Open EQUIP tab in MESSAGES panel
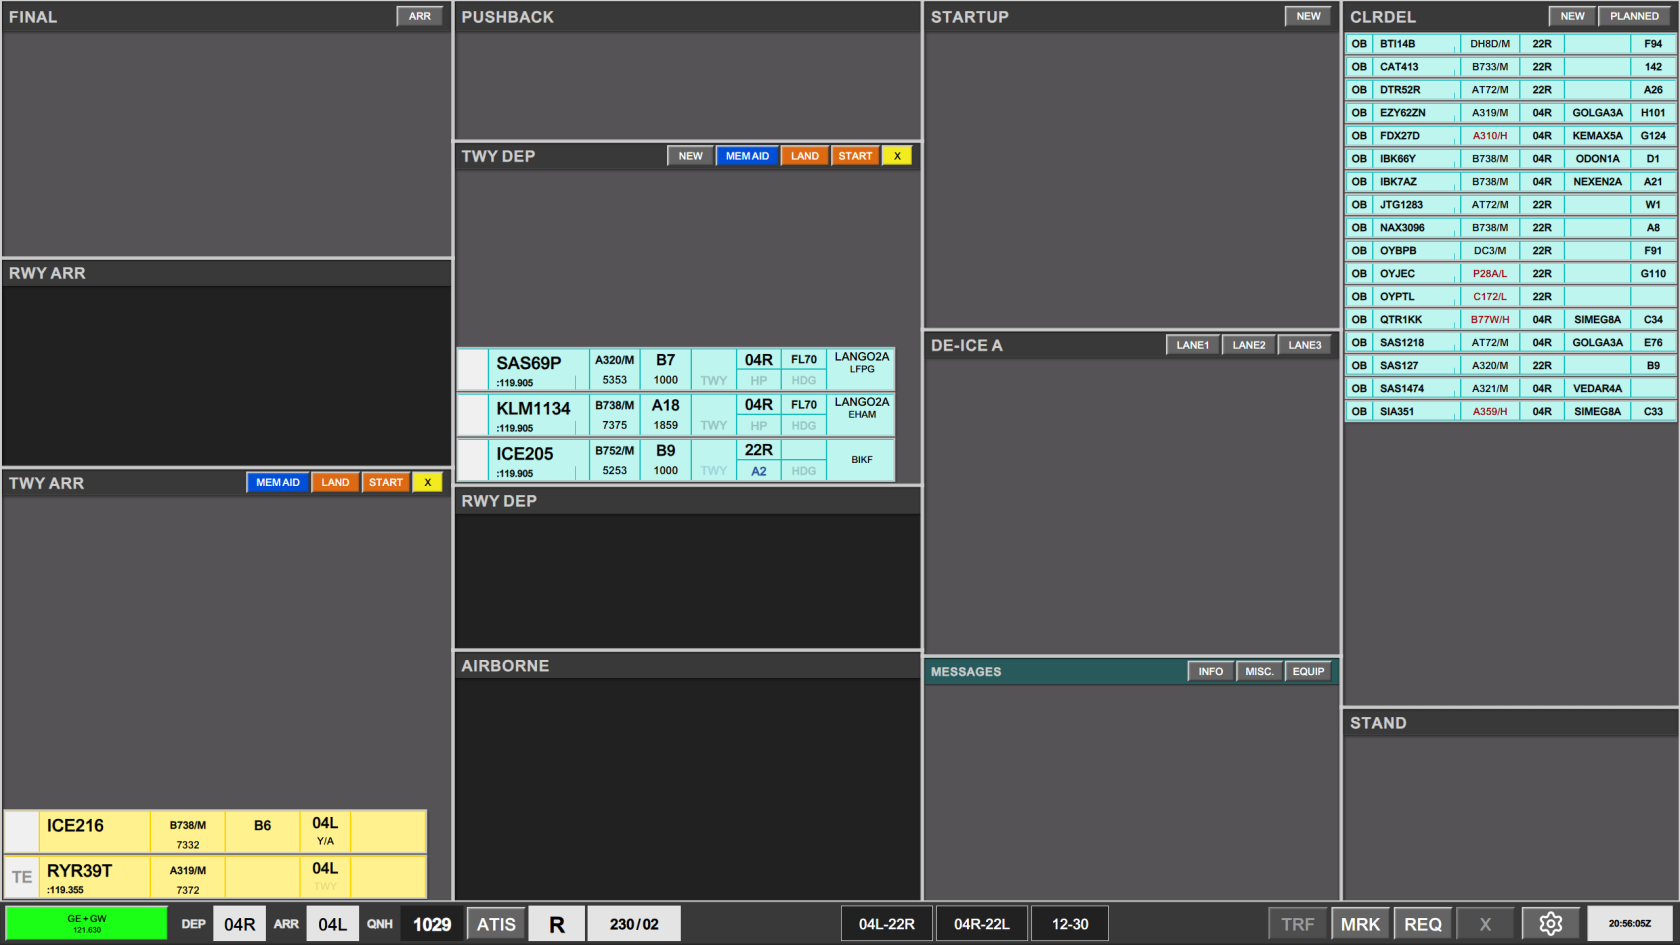 pos(1308,671)
